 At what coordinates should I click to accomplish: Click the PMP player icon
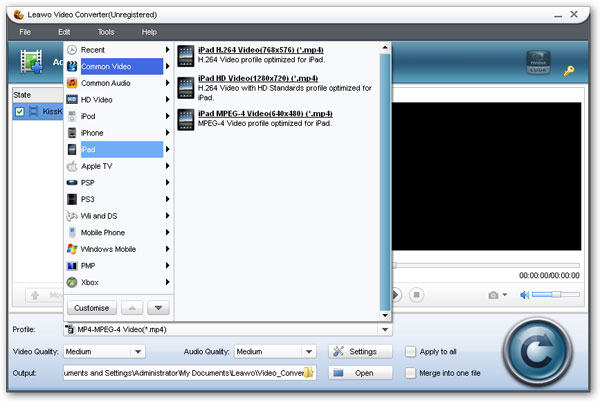point(72,266)
